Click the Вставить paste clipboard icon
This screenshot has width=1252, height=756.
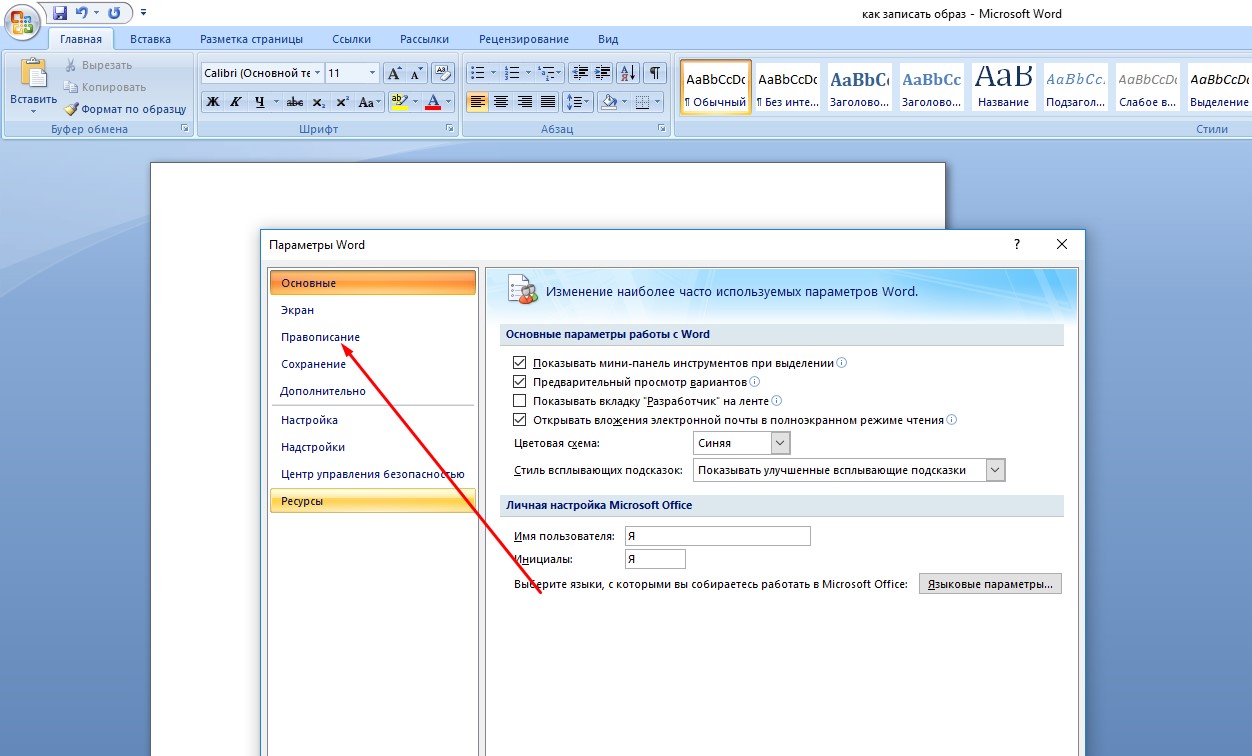[x=34, y=73]
